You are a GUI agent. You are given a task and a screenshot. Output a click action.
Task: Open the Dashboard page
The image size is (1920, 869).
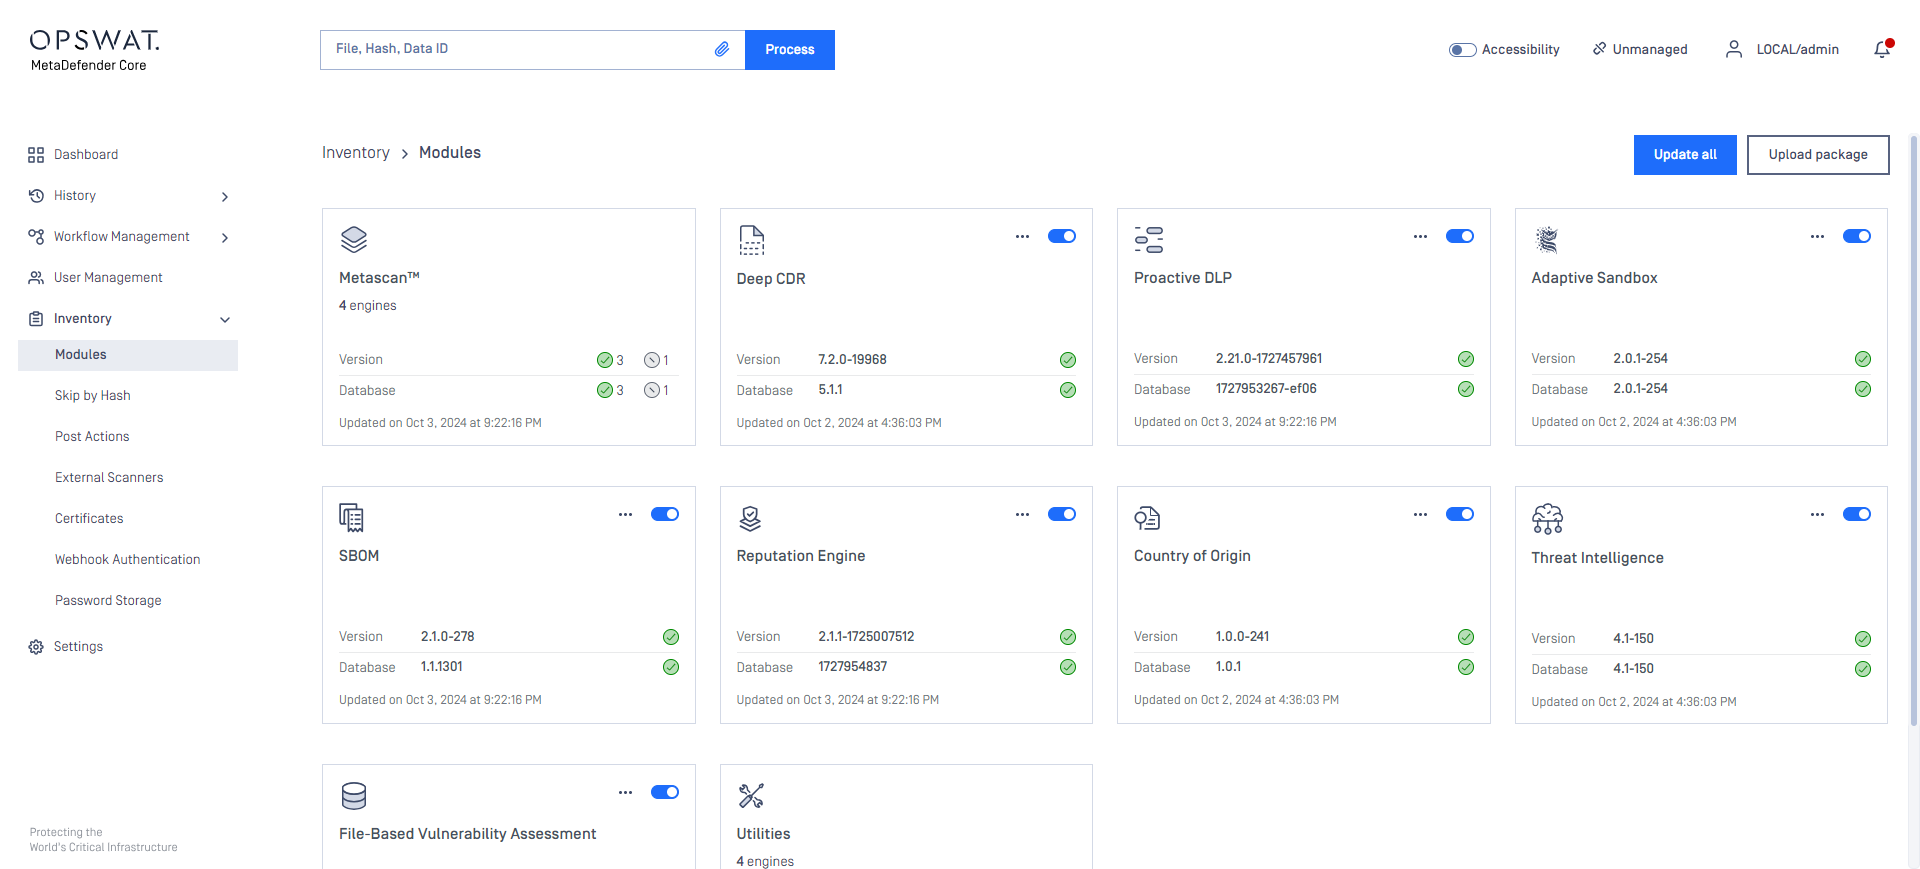point(86,155)
